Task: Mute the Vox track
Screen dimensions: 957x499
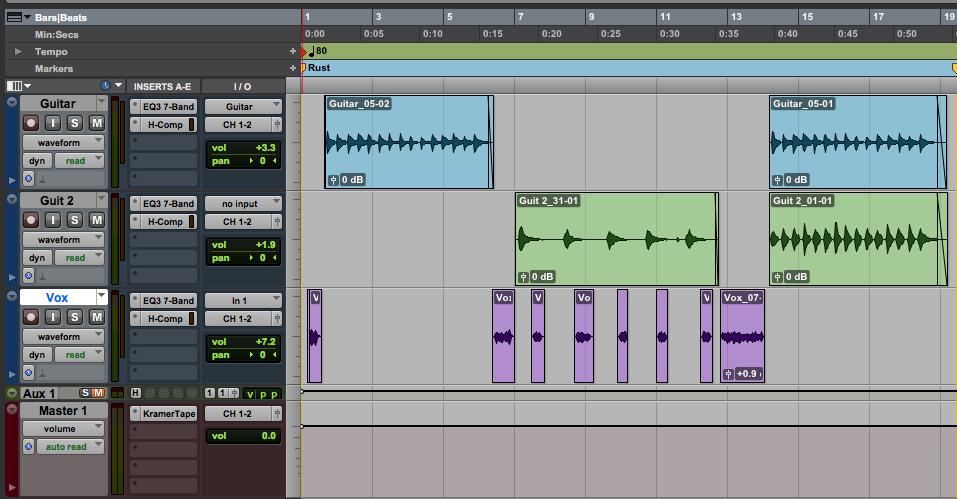Action: (96, 317)
